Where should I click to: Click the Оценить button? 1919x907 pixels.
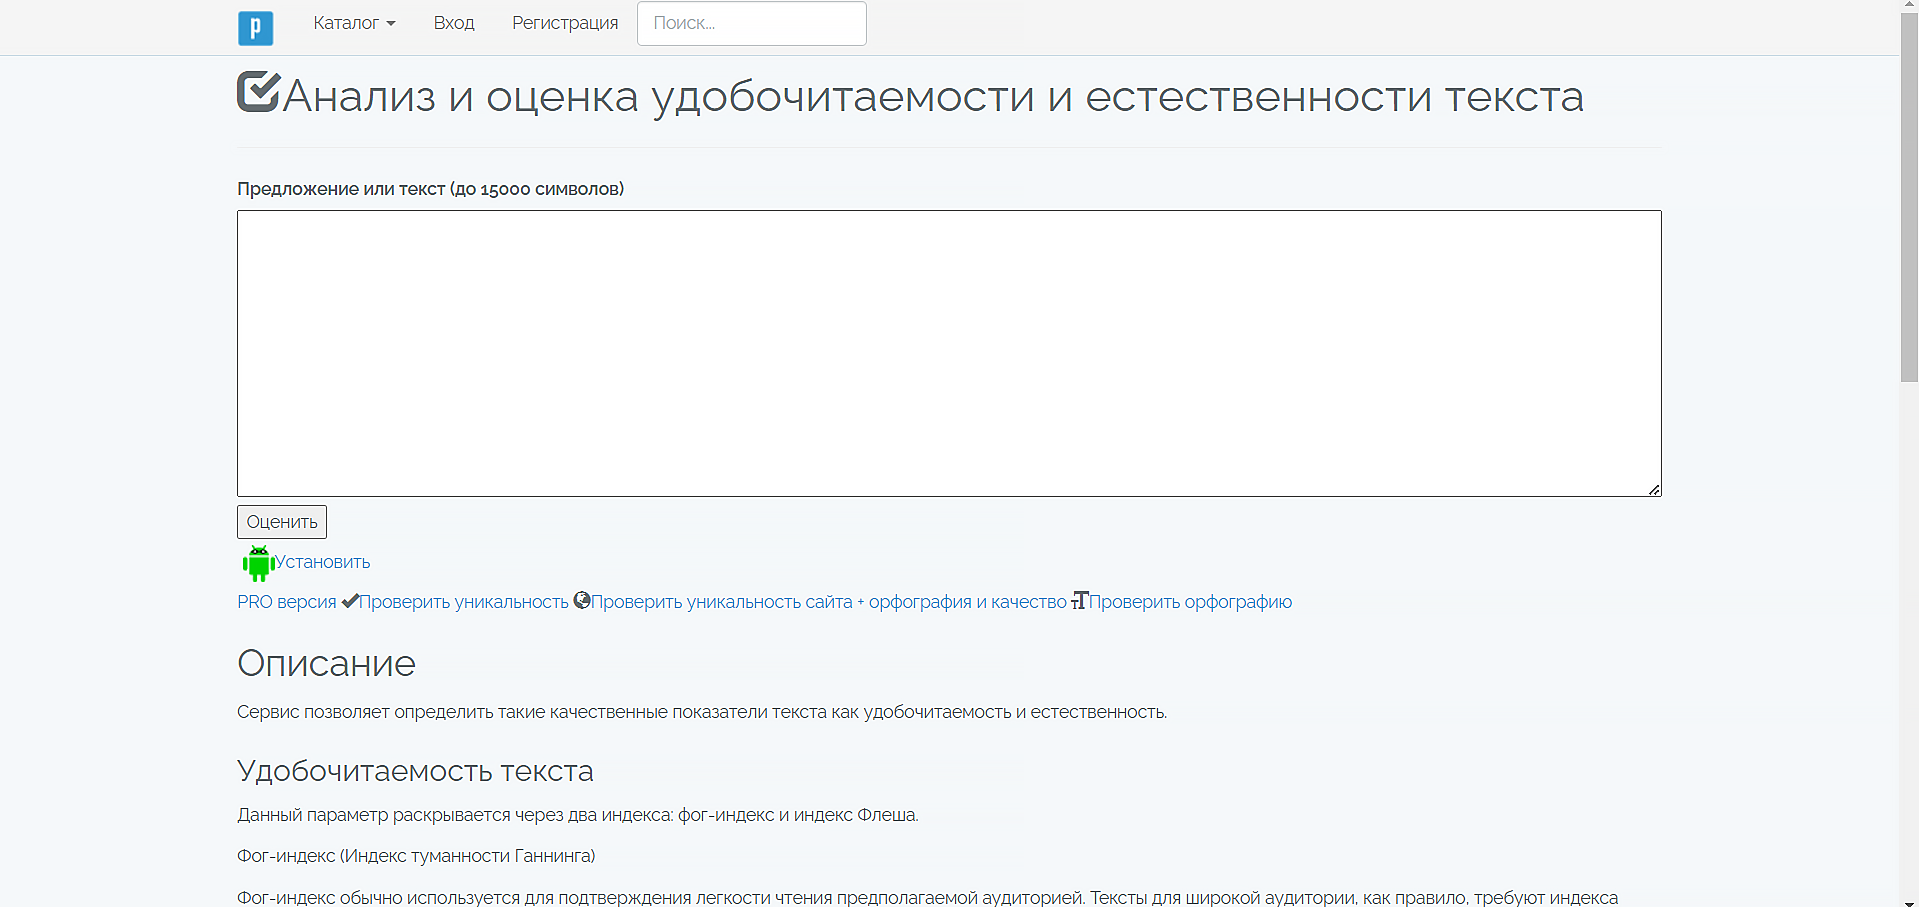click(282, 522)
